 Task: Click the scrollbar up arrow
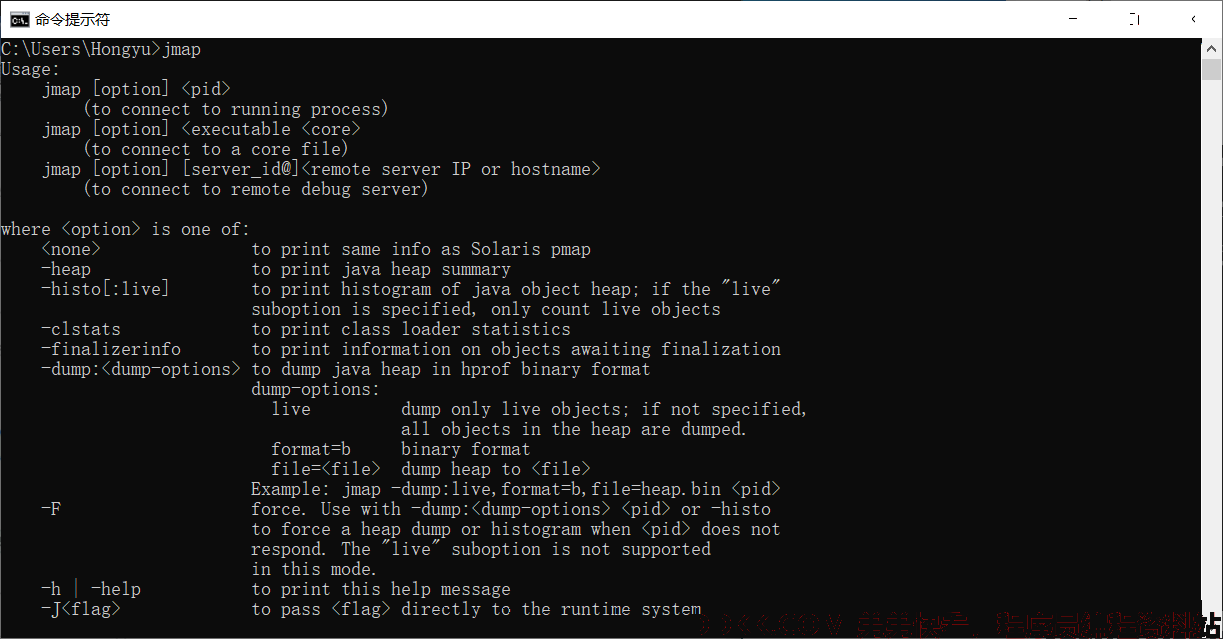click(1212, 48)
